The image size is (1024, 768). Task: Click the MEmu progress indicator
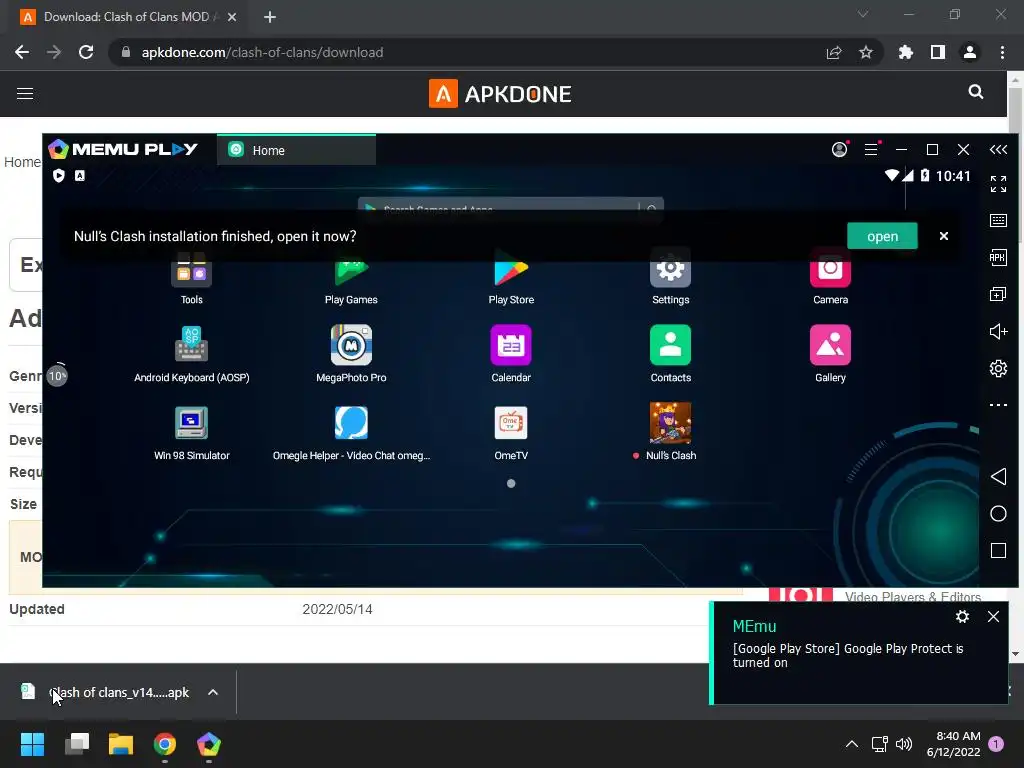click(57, 375)
